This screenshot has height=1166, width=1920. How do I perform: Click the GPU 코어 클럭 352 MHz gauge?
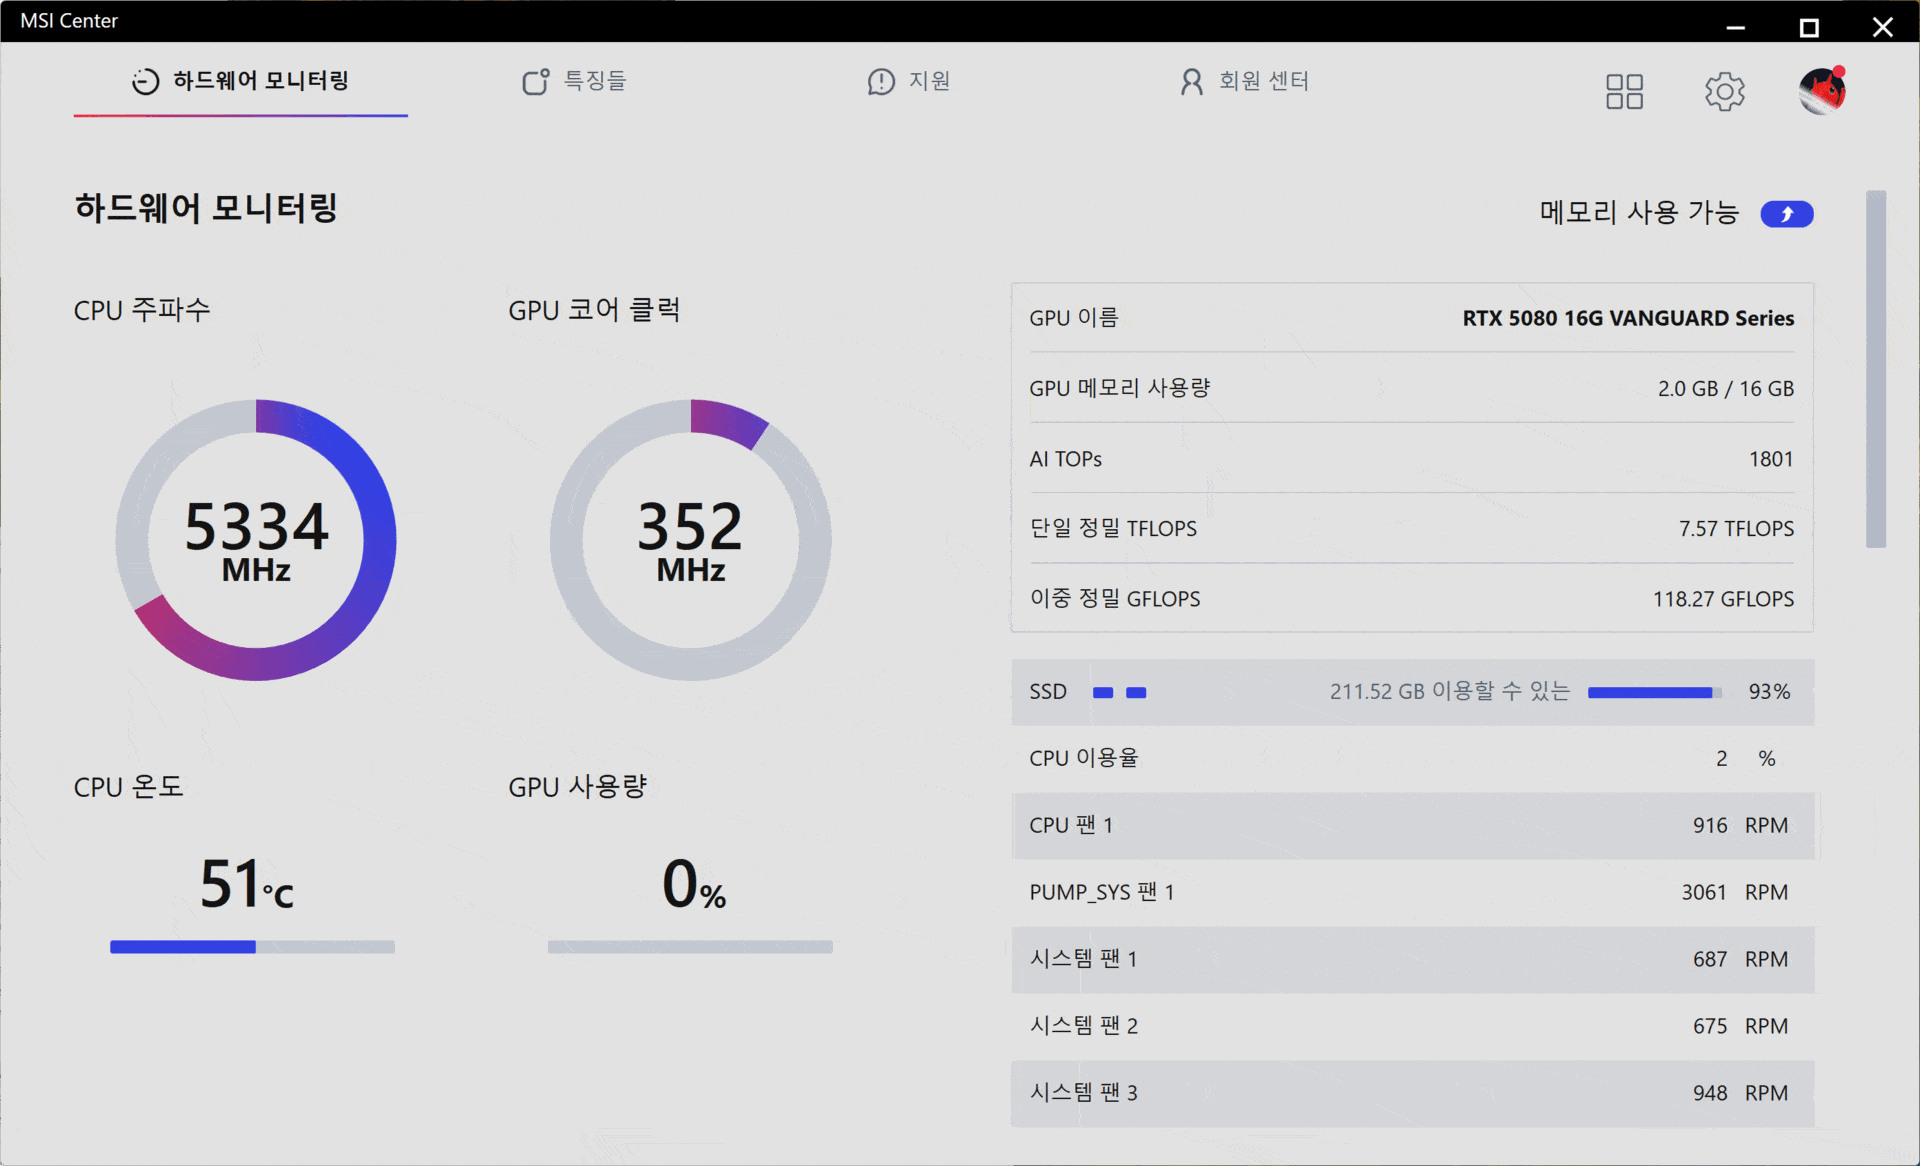690,540
